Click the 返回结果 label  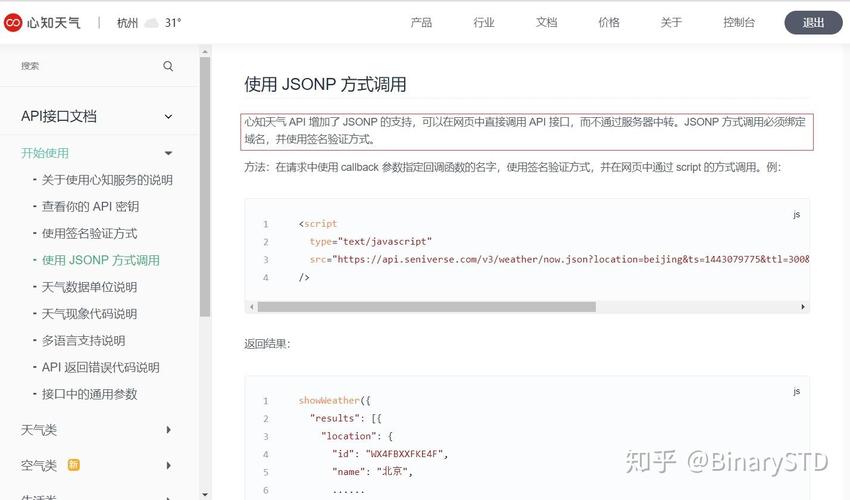[x=267, y=344]
